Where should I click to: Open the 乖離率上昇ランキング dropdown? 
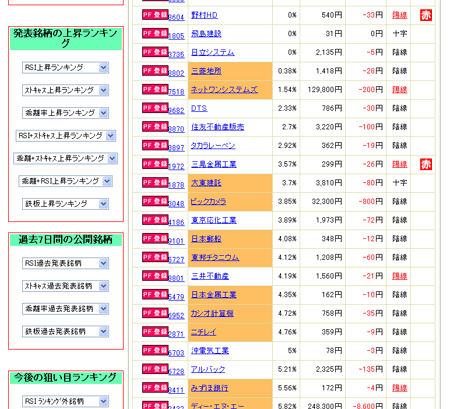65,113
